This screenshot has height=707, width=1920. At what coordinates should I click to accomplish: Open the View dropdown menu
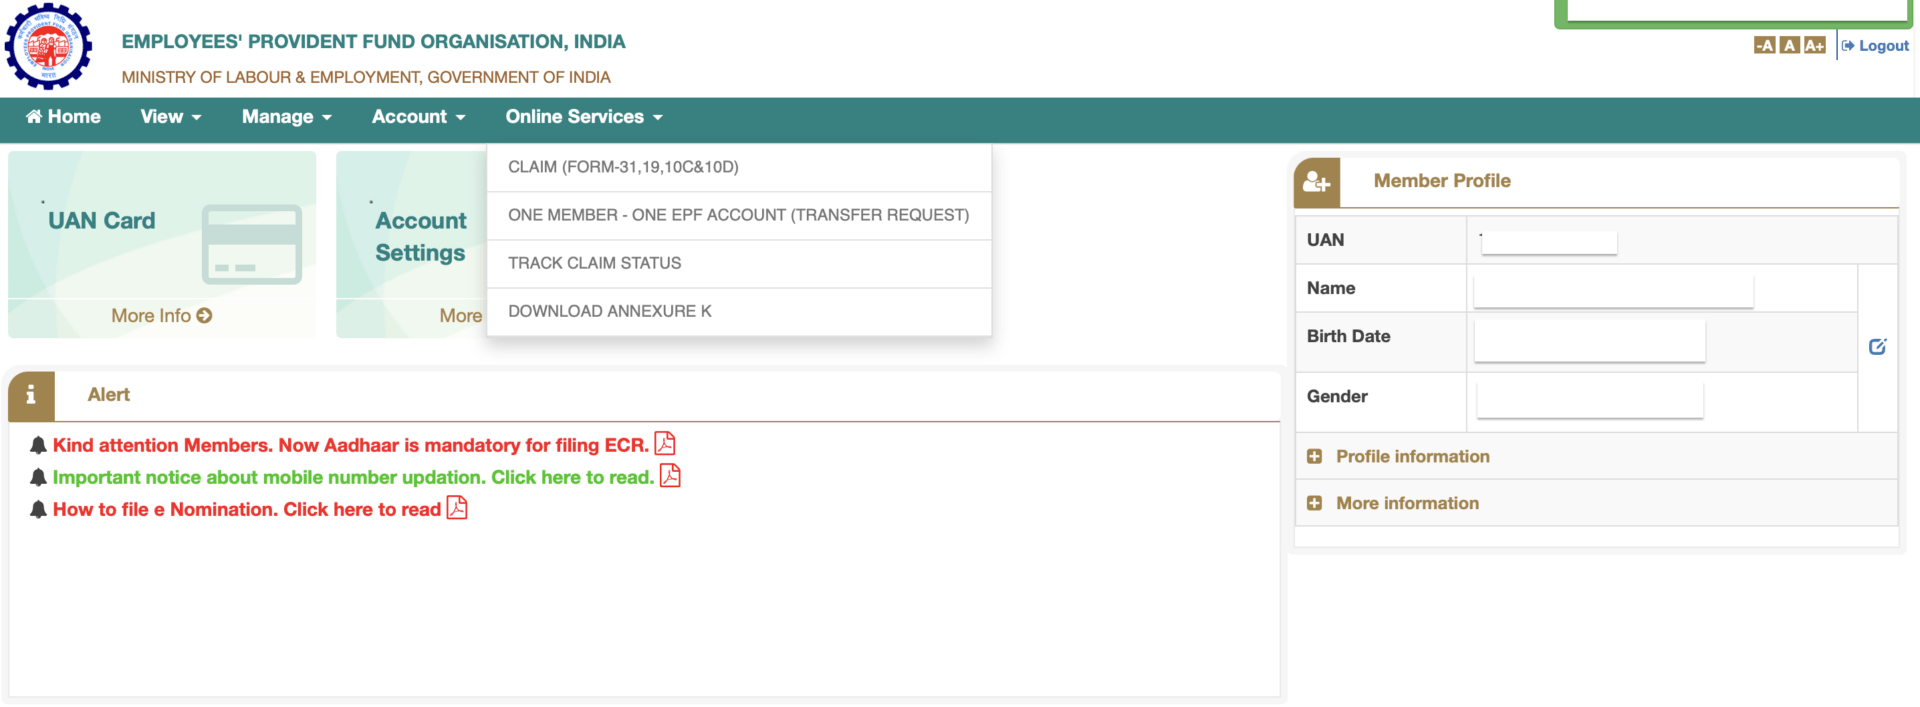pos(170,117)
